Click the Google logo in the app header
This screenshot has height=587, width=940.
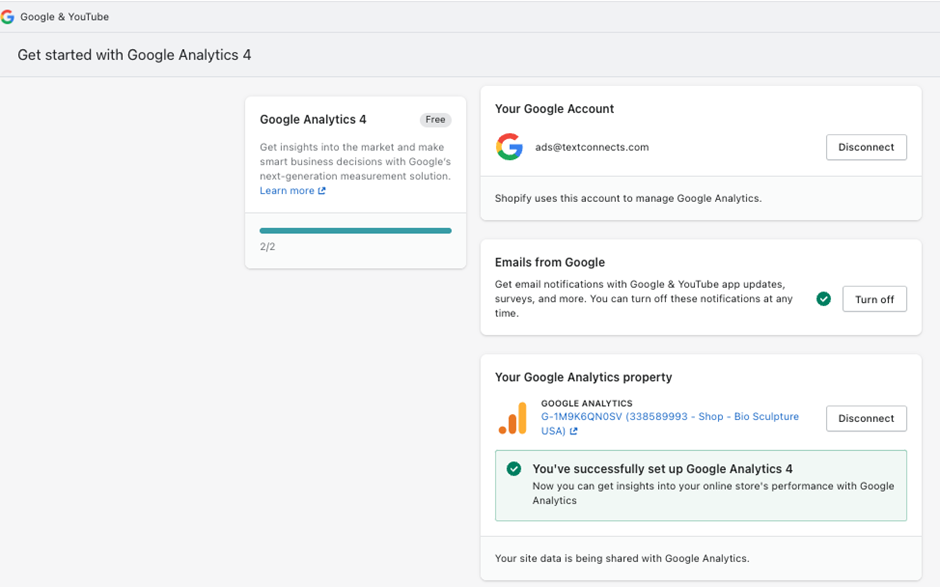pos(8,17)
